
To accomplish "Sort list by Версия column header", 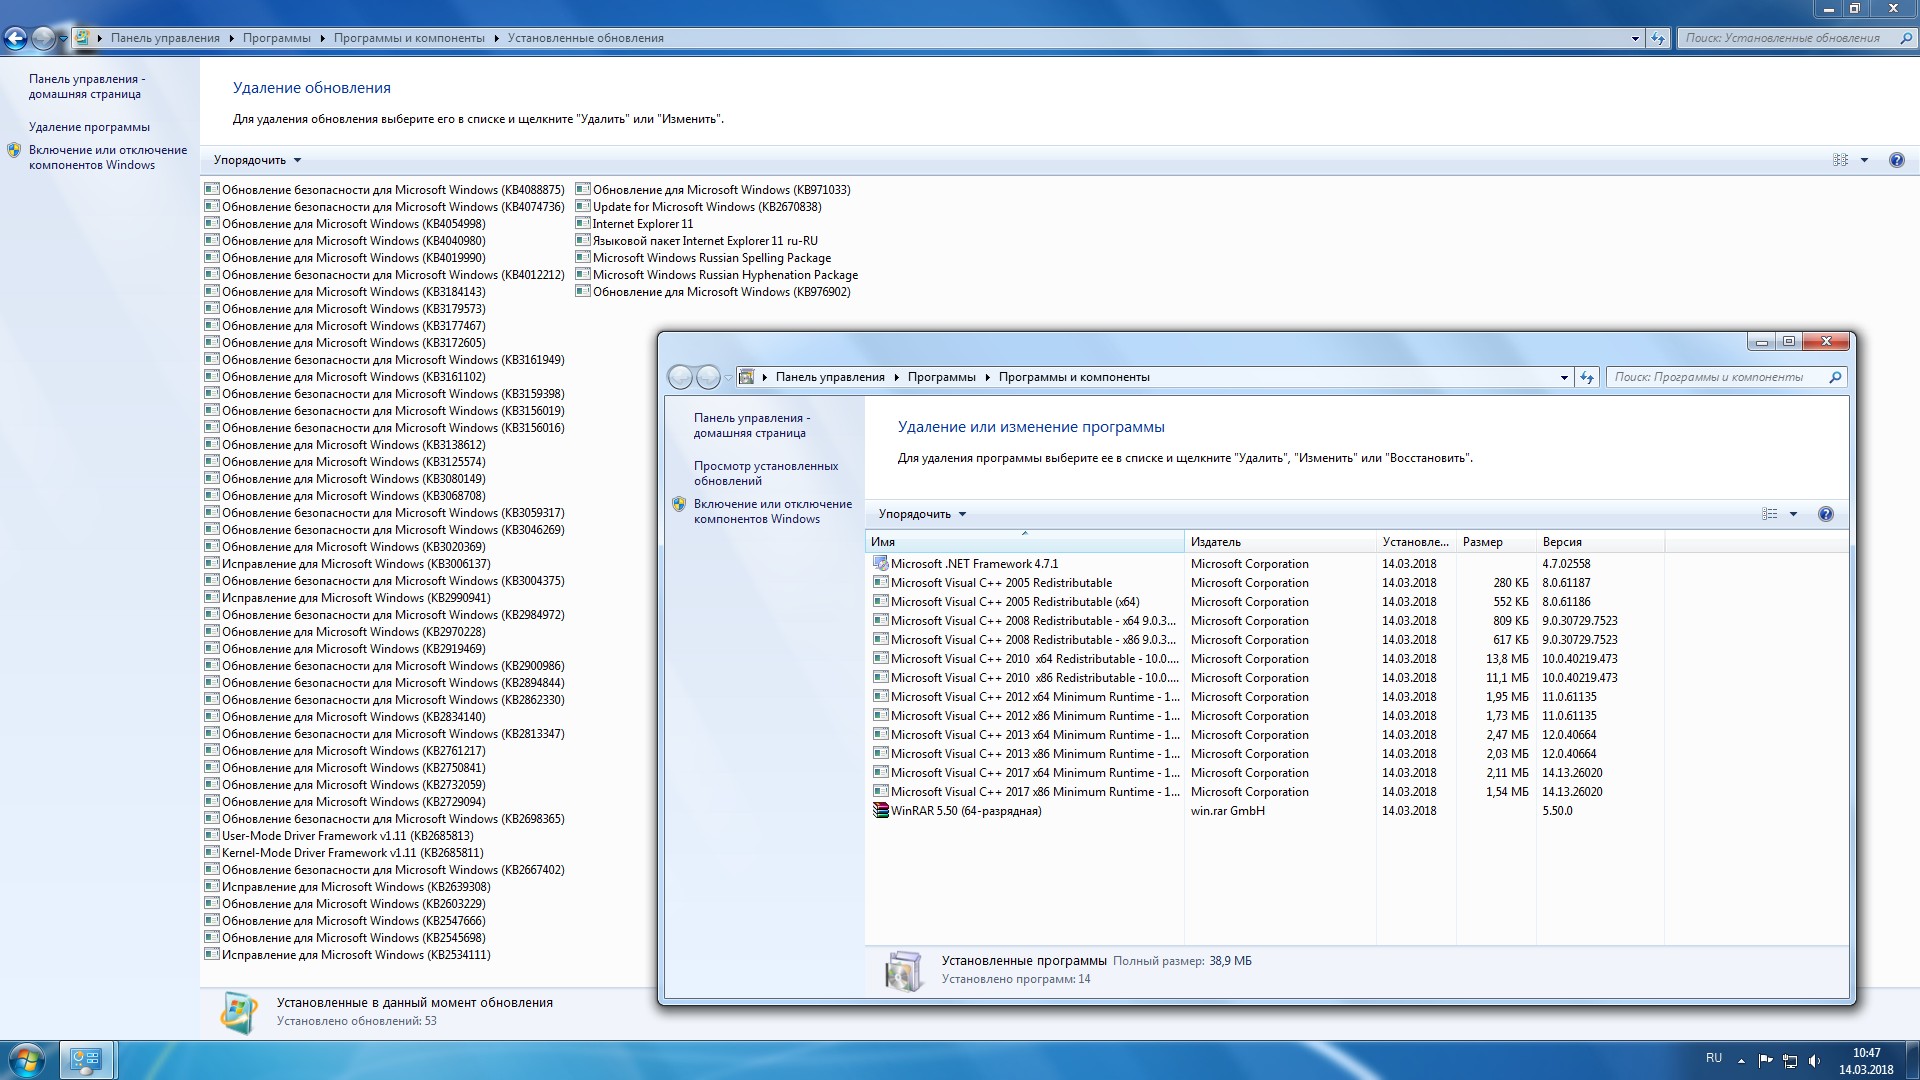I will click(1562, 542).
